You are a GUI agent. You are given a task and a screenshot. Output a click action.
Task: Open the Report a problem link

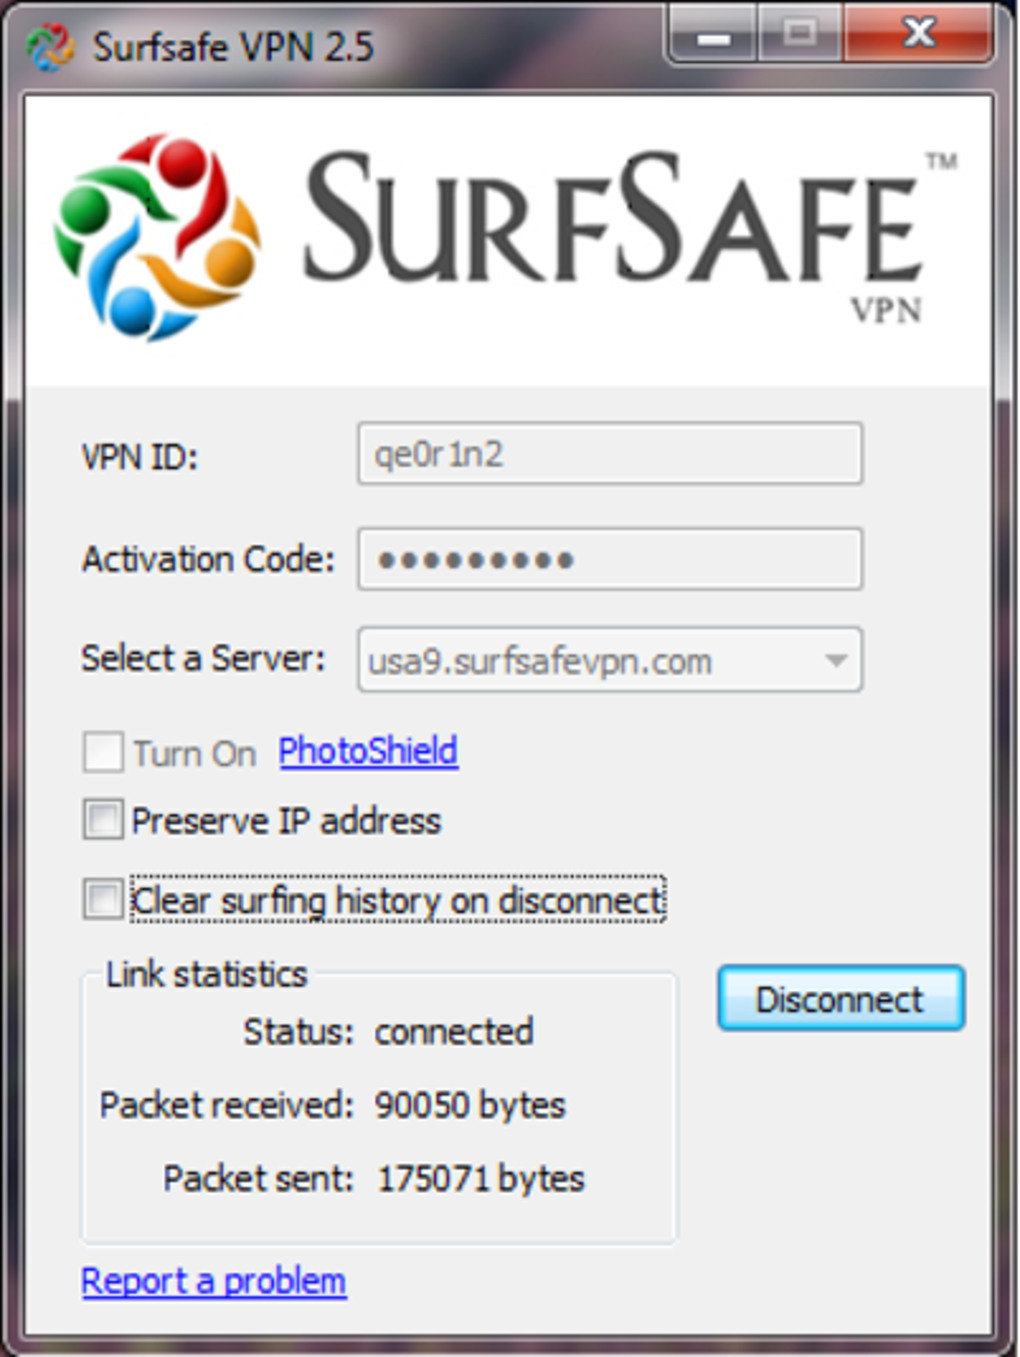(x=214, y=1281)
